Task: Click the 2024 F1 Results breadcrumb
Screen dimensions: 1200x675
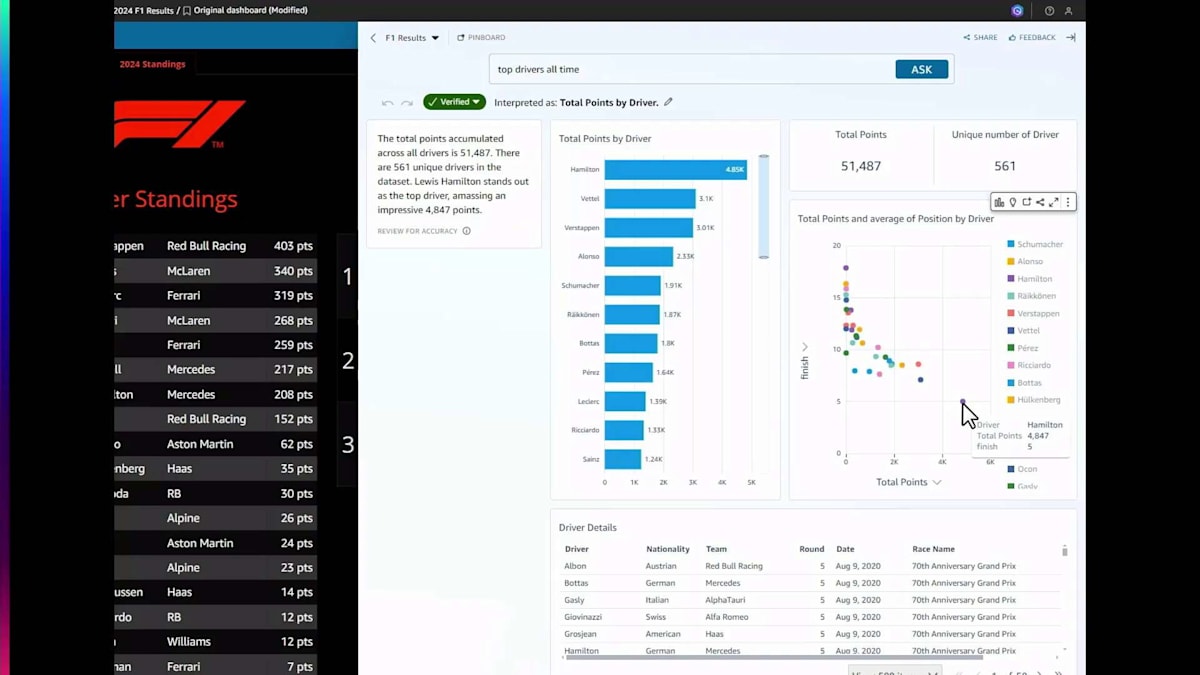Action: coord(144,11)
